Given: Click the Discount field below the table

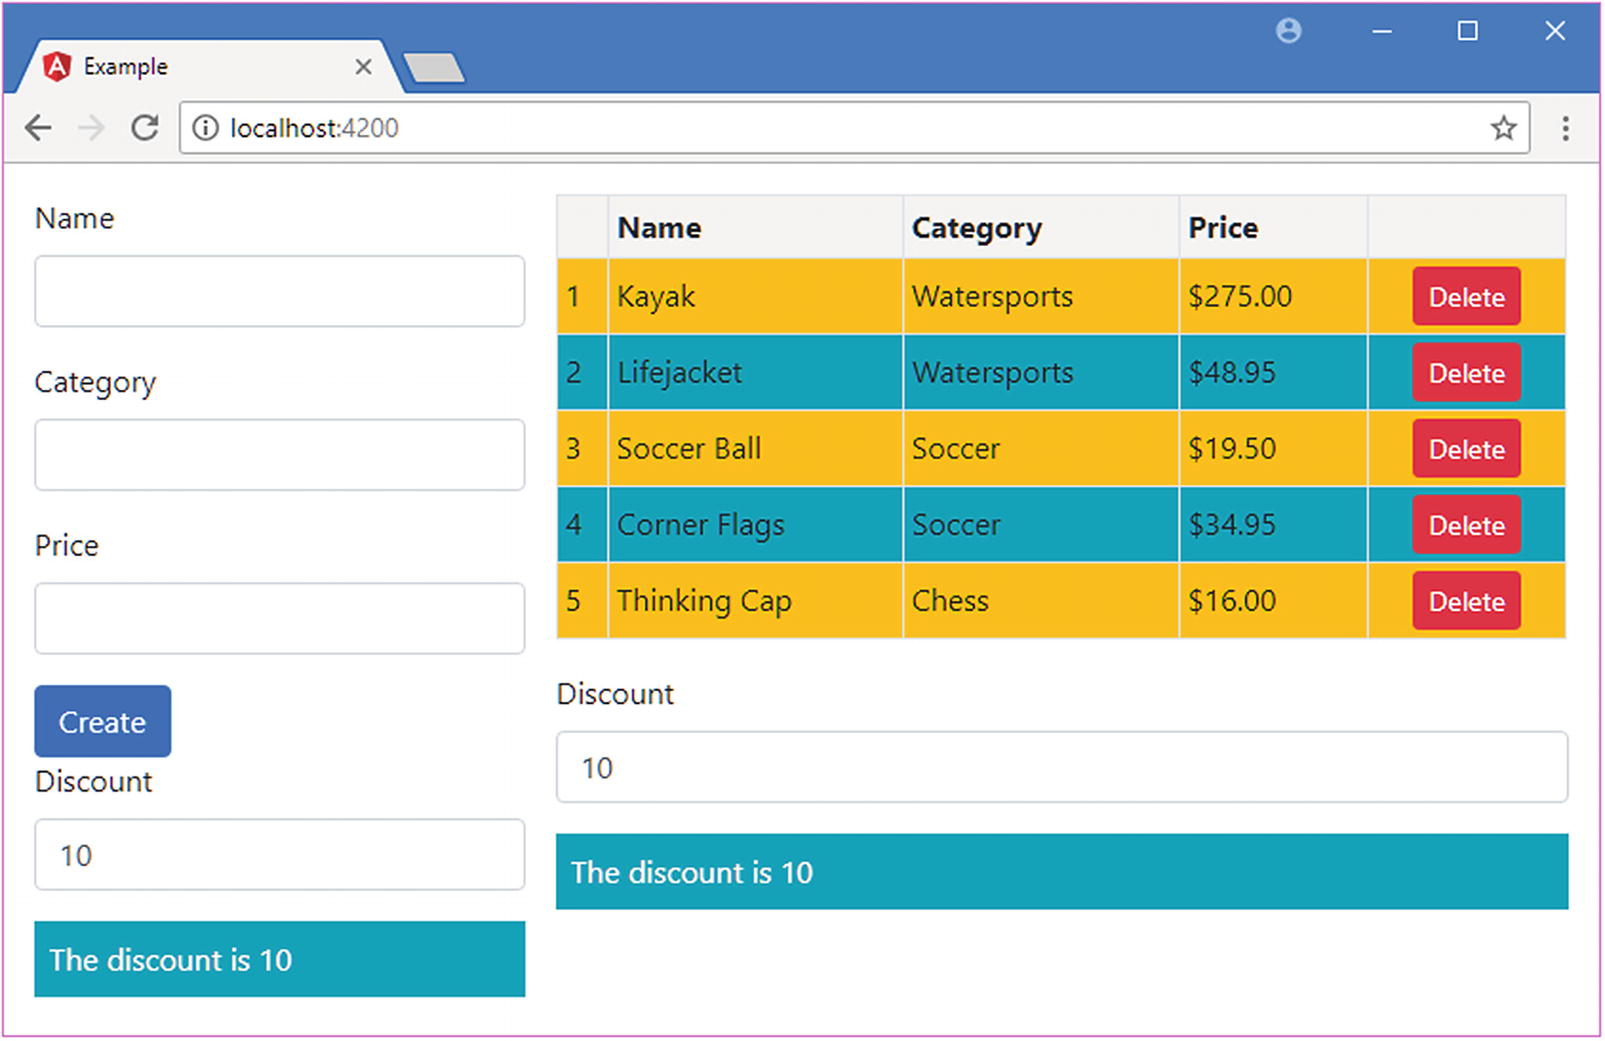Looking at the screenshot, I should pos(1061,767).
